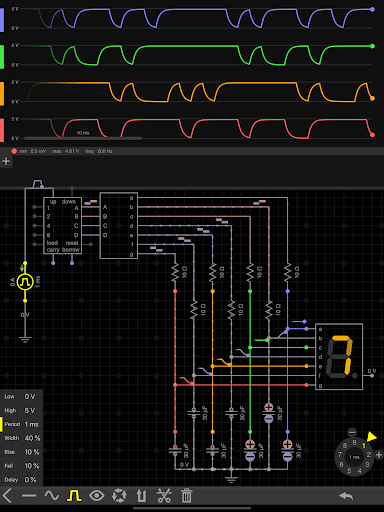
Task: Select the wire line tool
Action: point(29,496)
